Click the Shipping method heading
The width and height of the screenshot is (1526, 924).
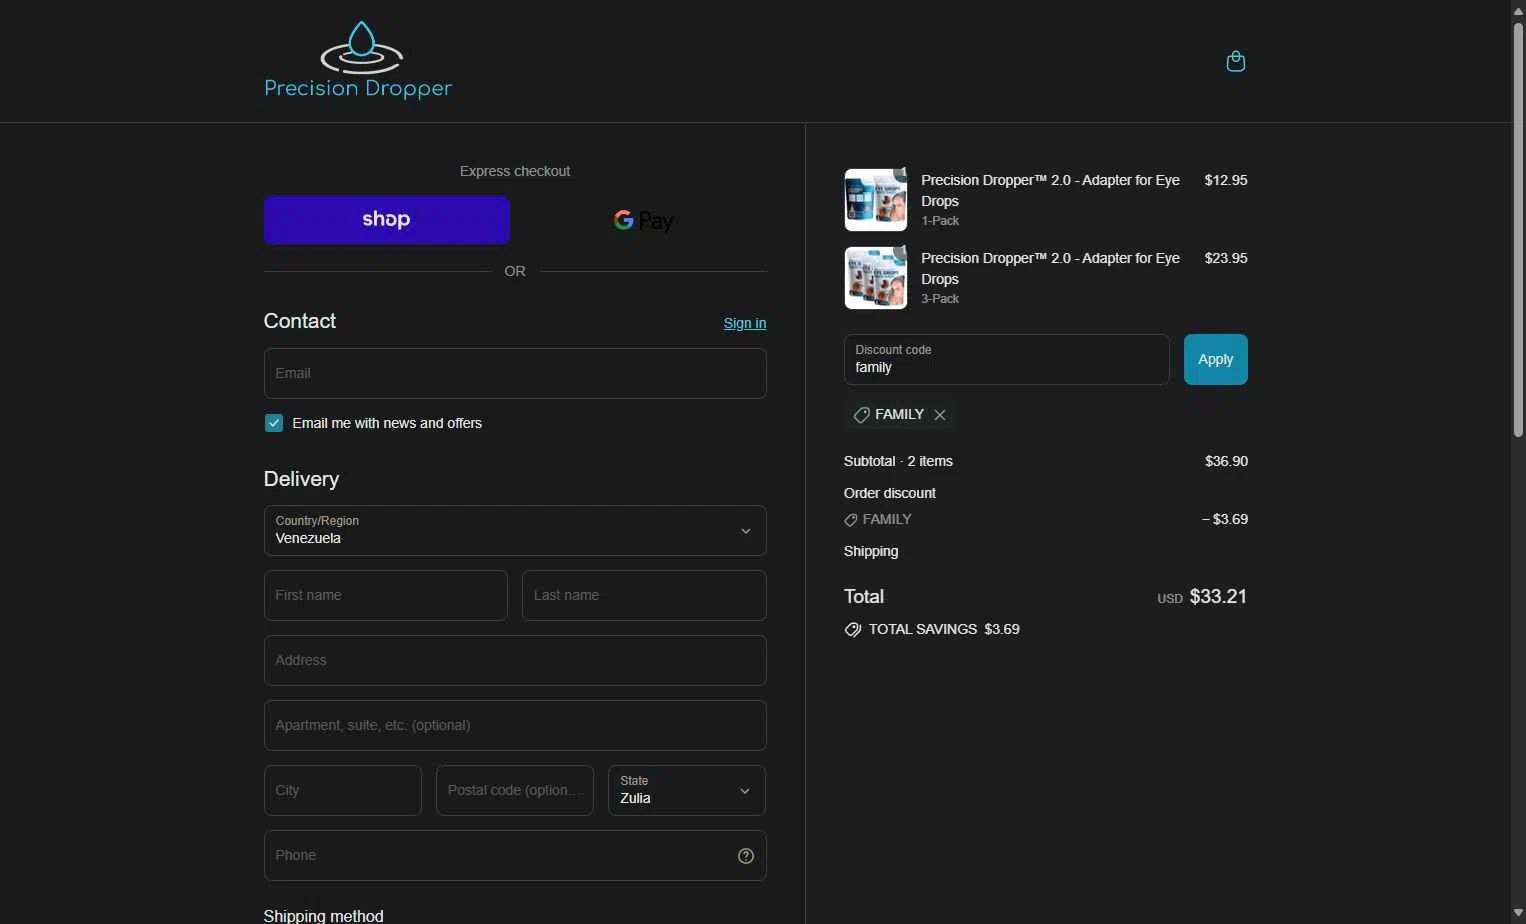coord(323,916)
